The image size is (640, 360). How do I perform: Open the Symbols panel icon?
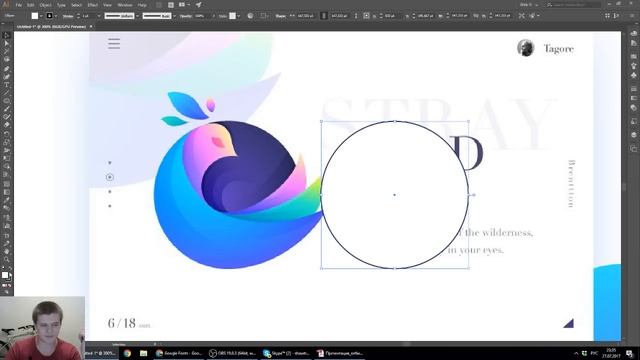pos(633,76)
